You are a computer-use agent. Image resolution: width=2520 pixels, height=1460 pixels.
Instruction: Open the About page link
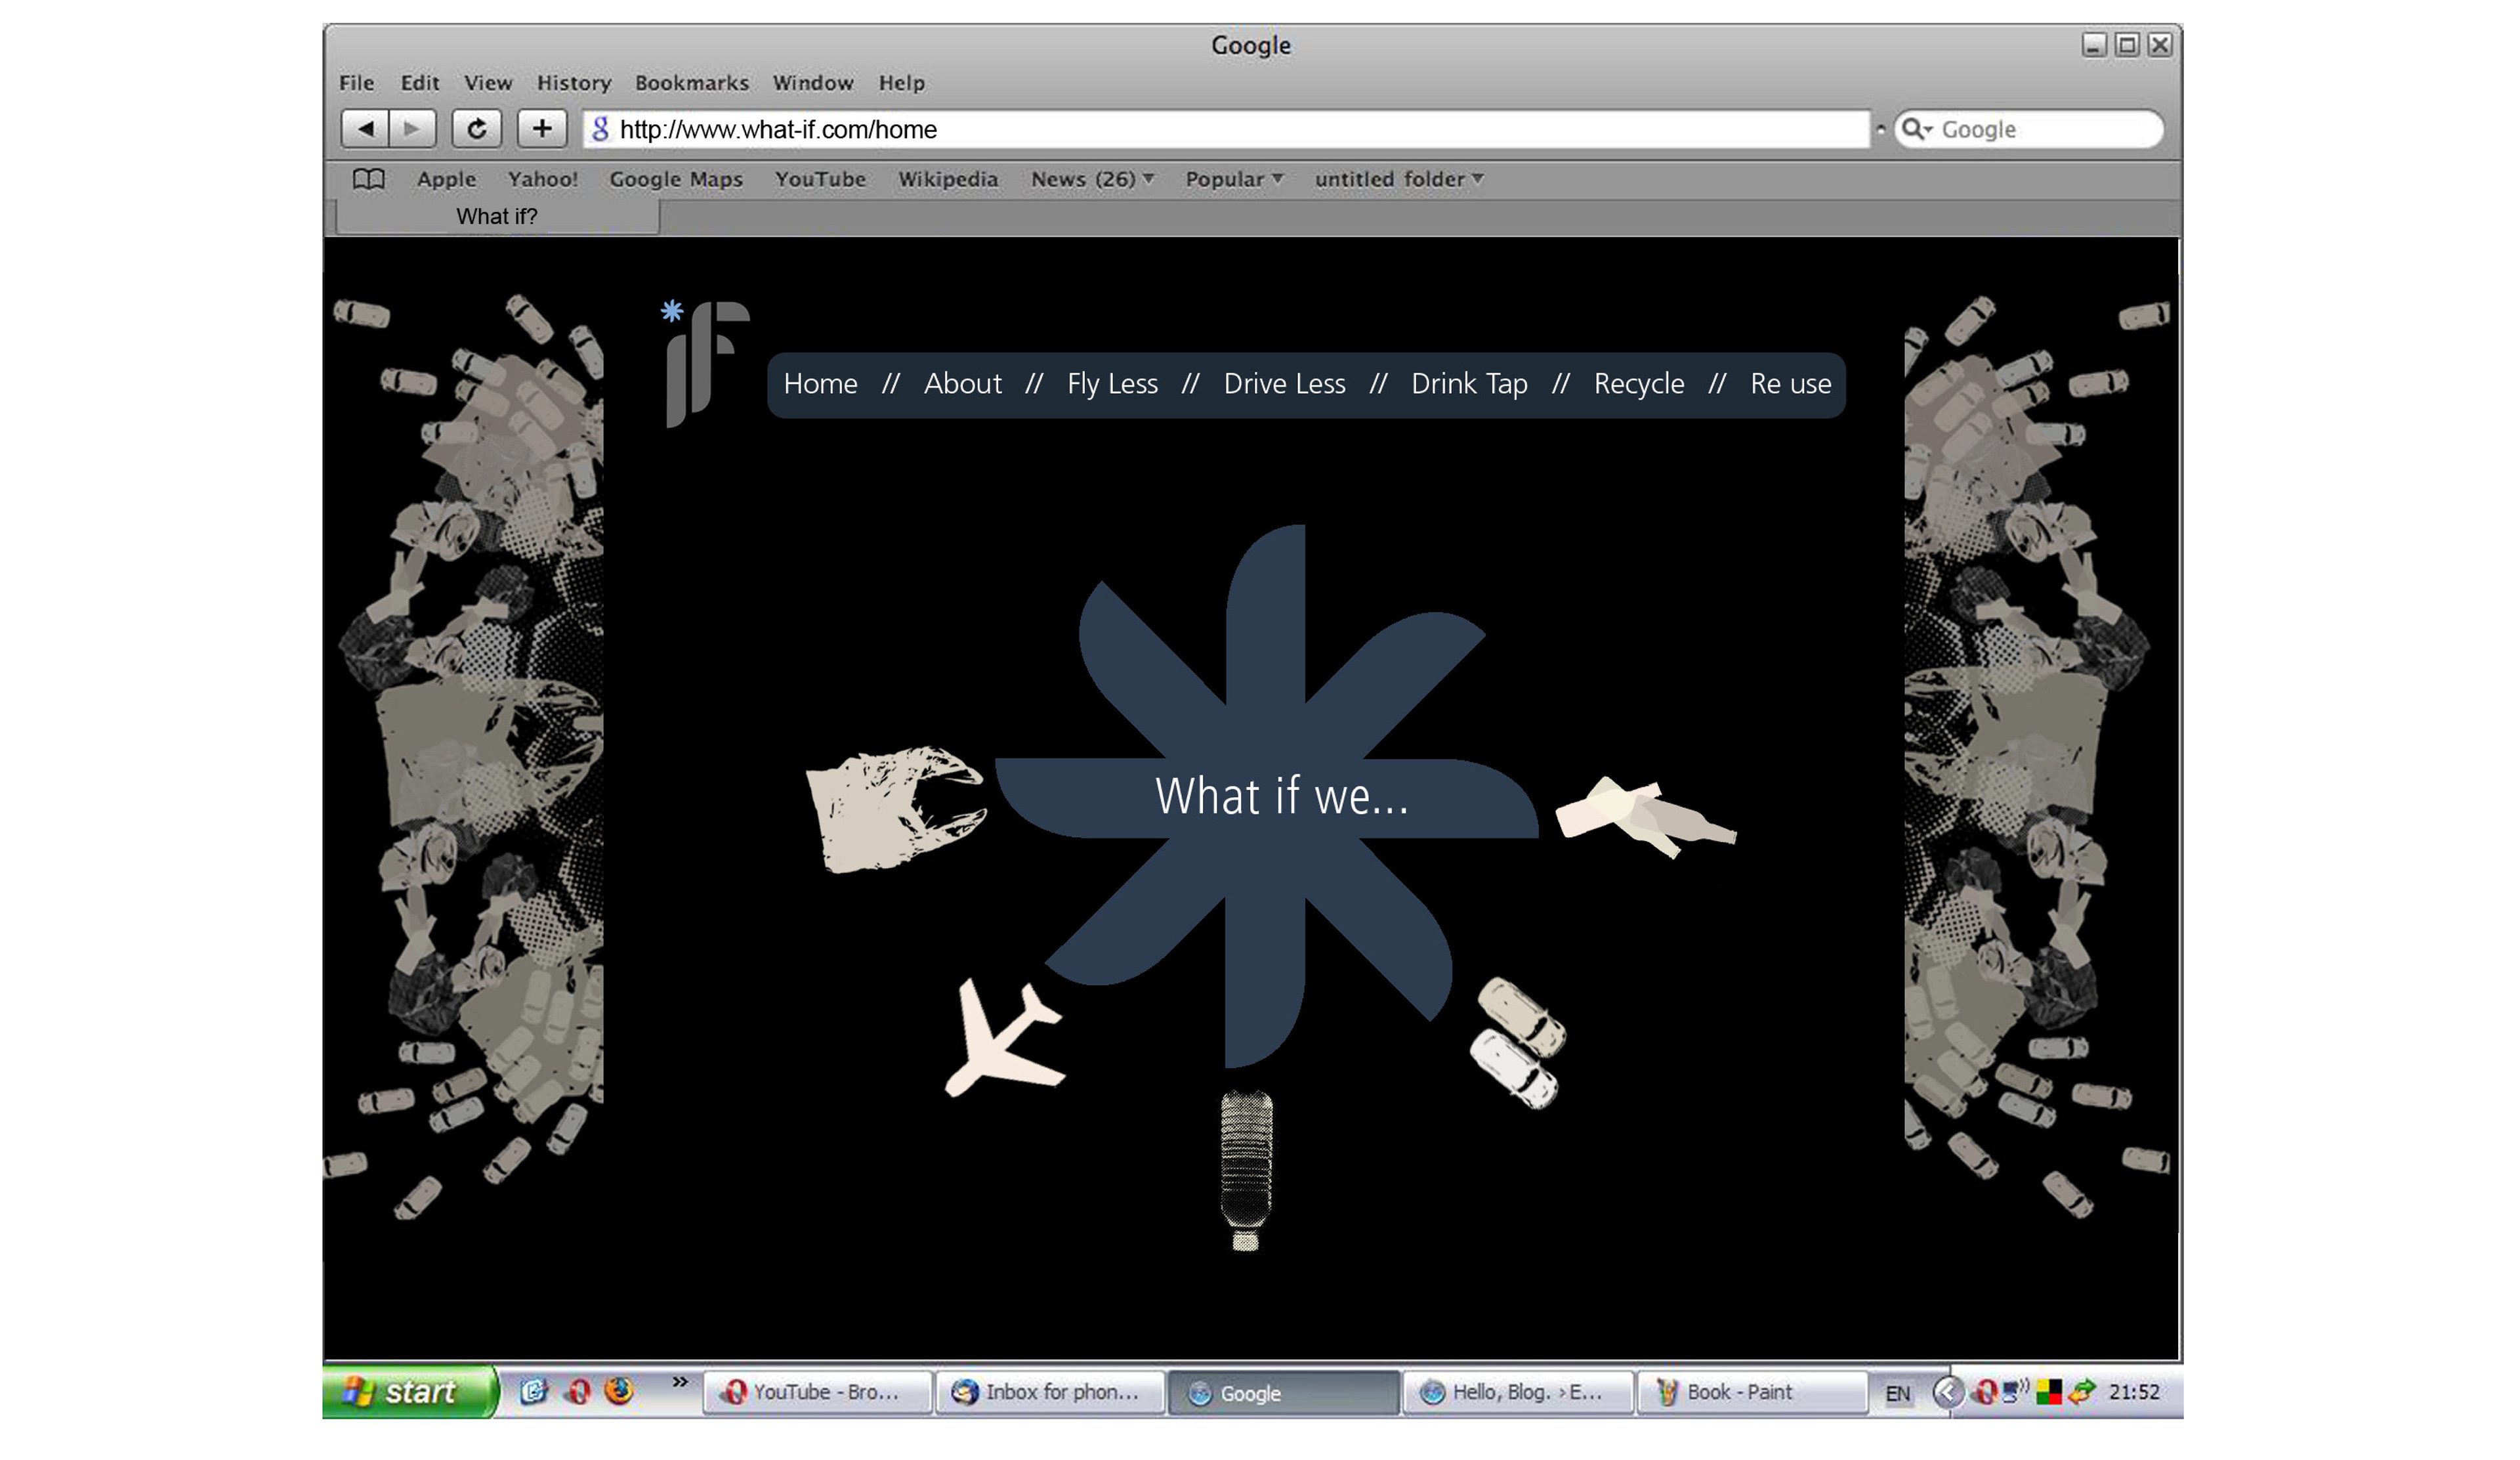point(962,384)
